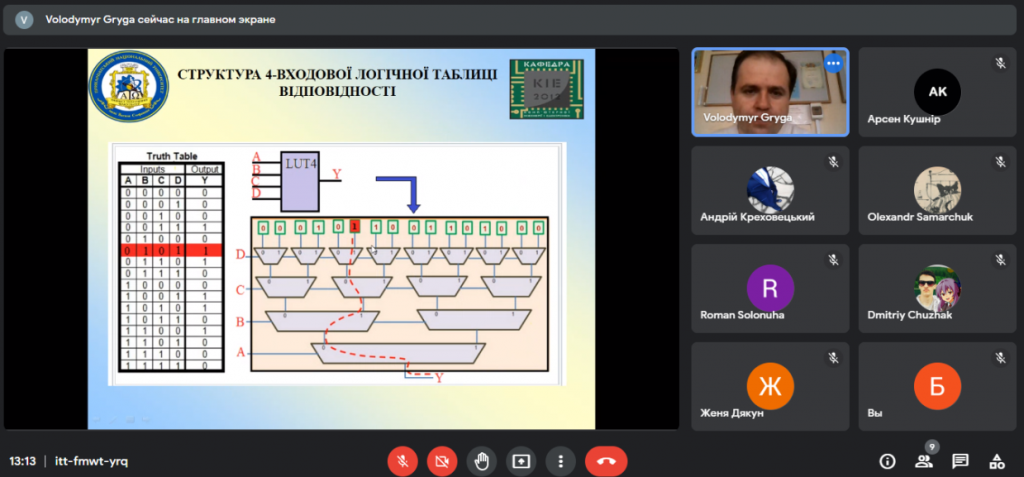
Task: Unmute microphone in bottom call controls
Action: point(403,461)
